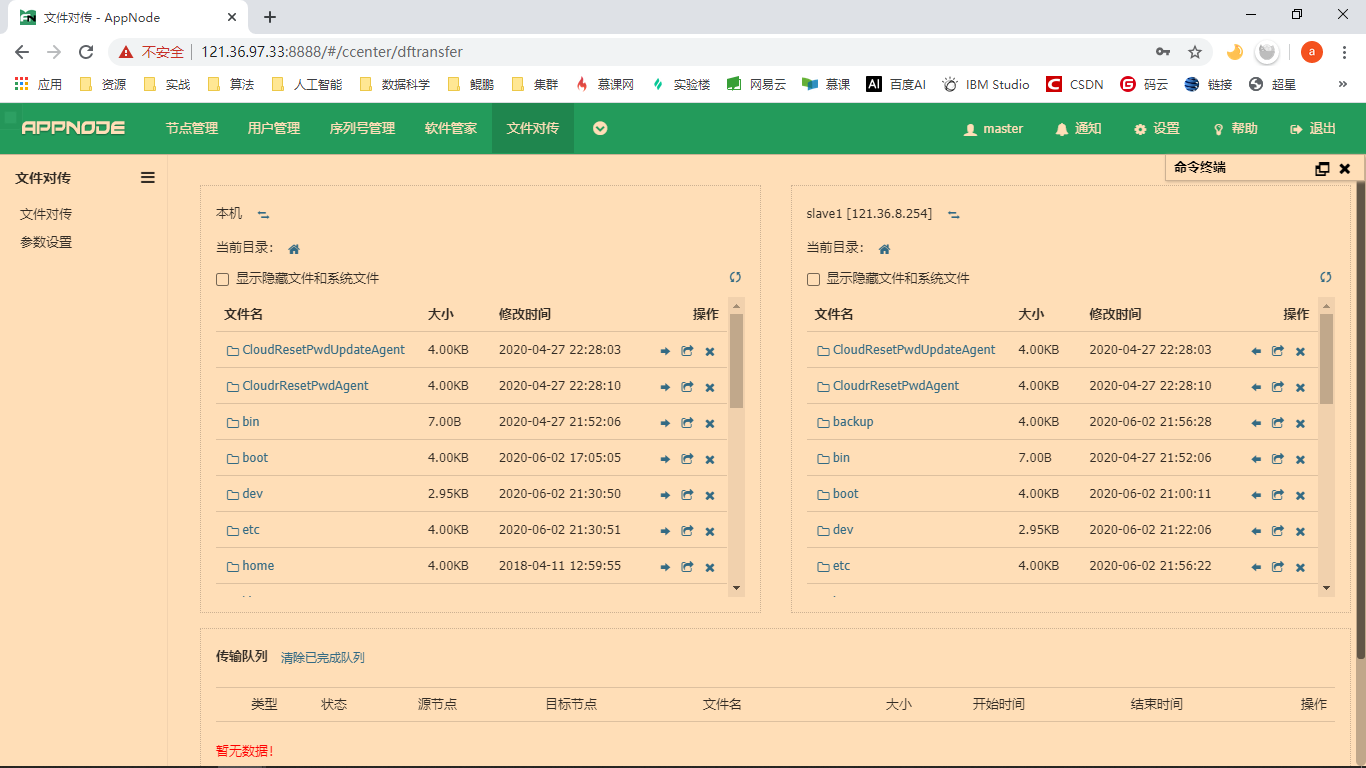1366x768 pixels.
Task: Click down arrow of 本机 list scrollbar
Action: [x=737, y=588]
